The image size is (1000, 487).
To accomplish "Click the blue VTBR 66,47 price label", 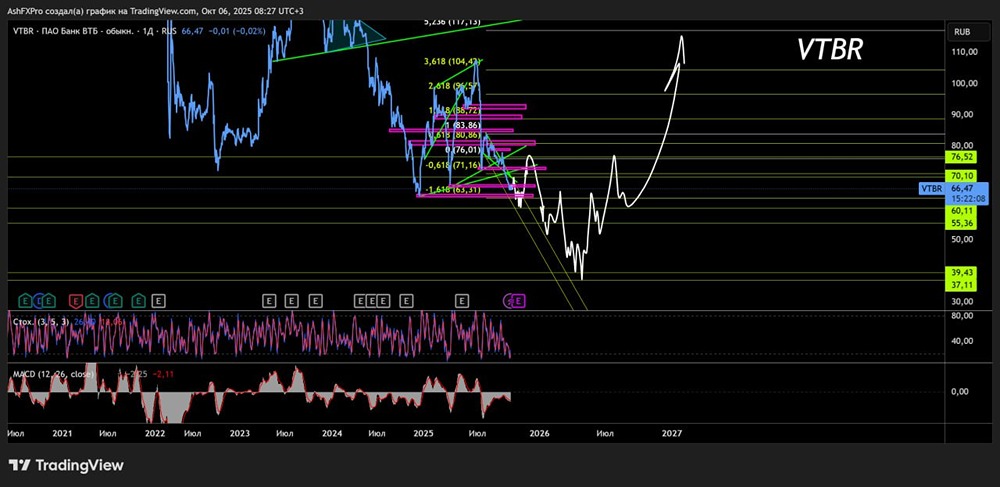I will [954, 193].
